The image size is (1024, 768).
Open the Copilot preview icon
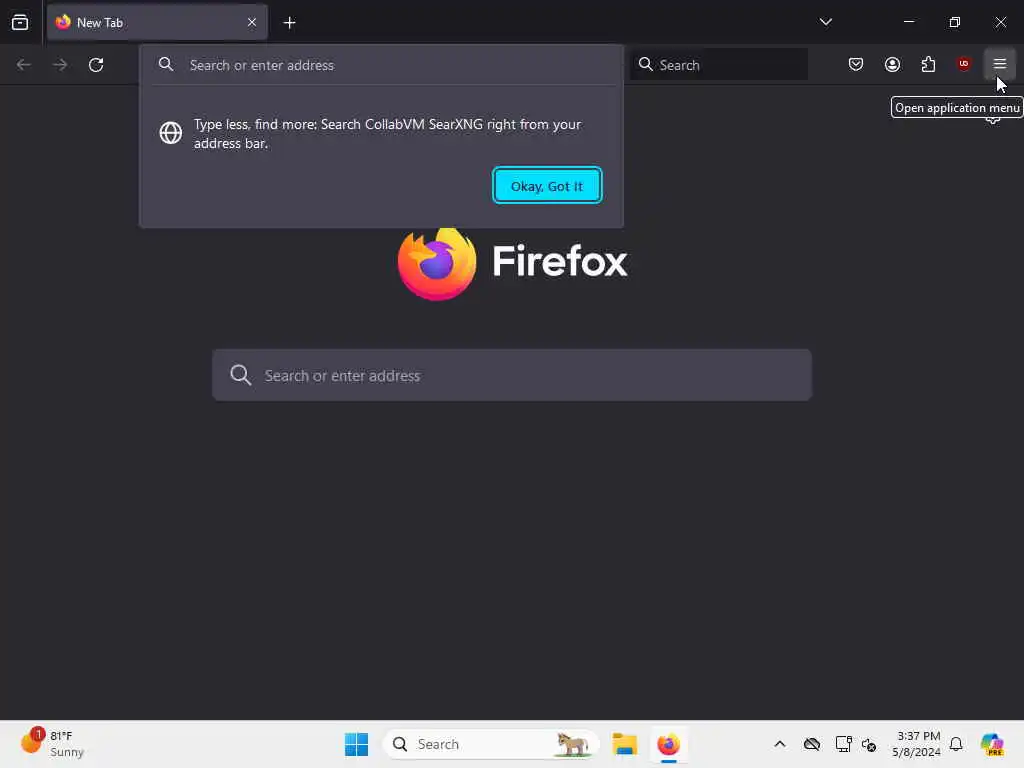pos(991,744)
